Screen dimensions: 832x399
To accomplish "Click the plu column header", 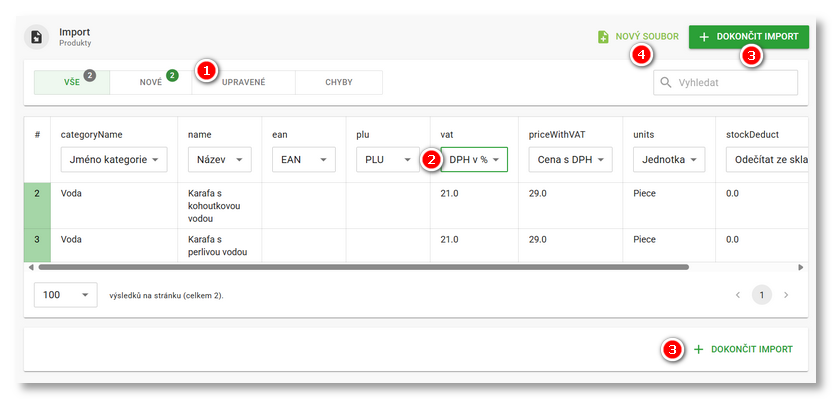I will 362,135.
